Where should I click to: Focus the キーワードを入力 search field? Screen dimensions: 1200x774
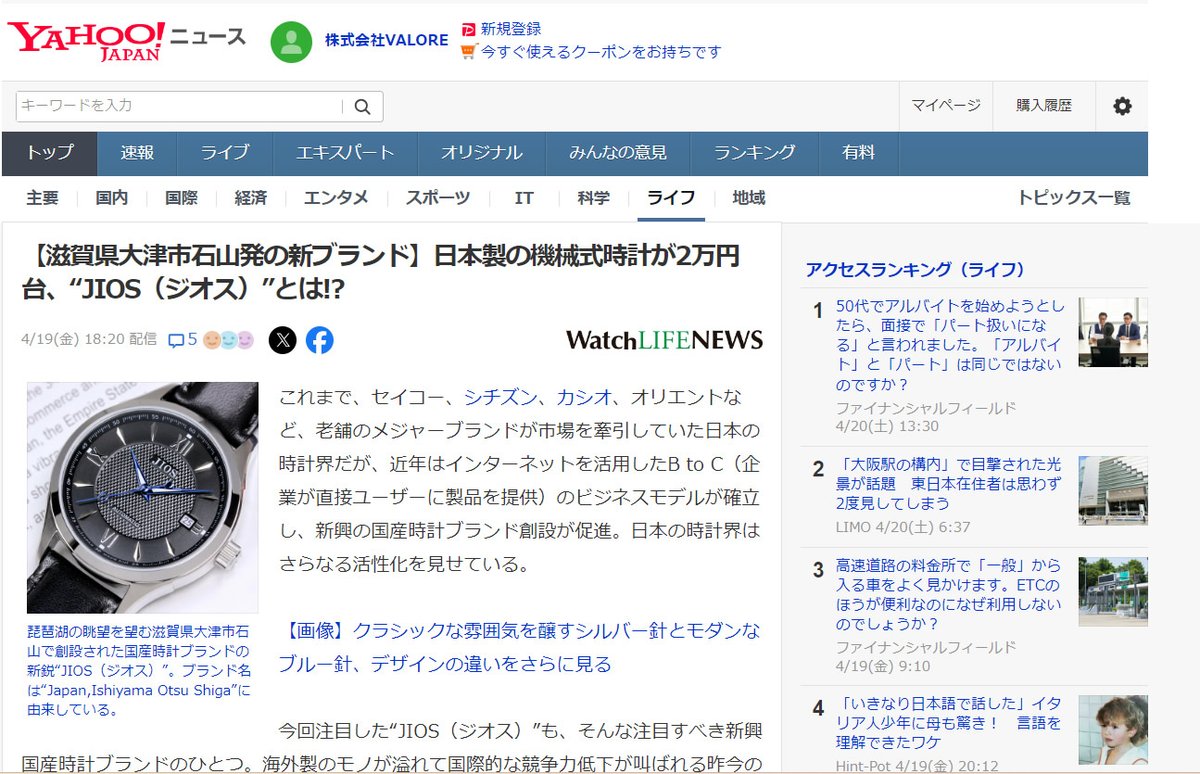click(180, 107)
